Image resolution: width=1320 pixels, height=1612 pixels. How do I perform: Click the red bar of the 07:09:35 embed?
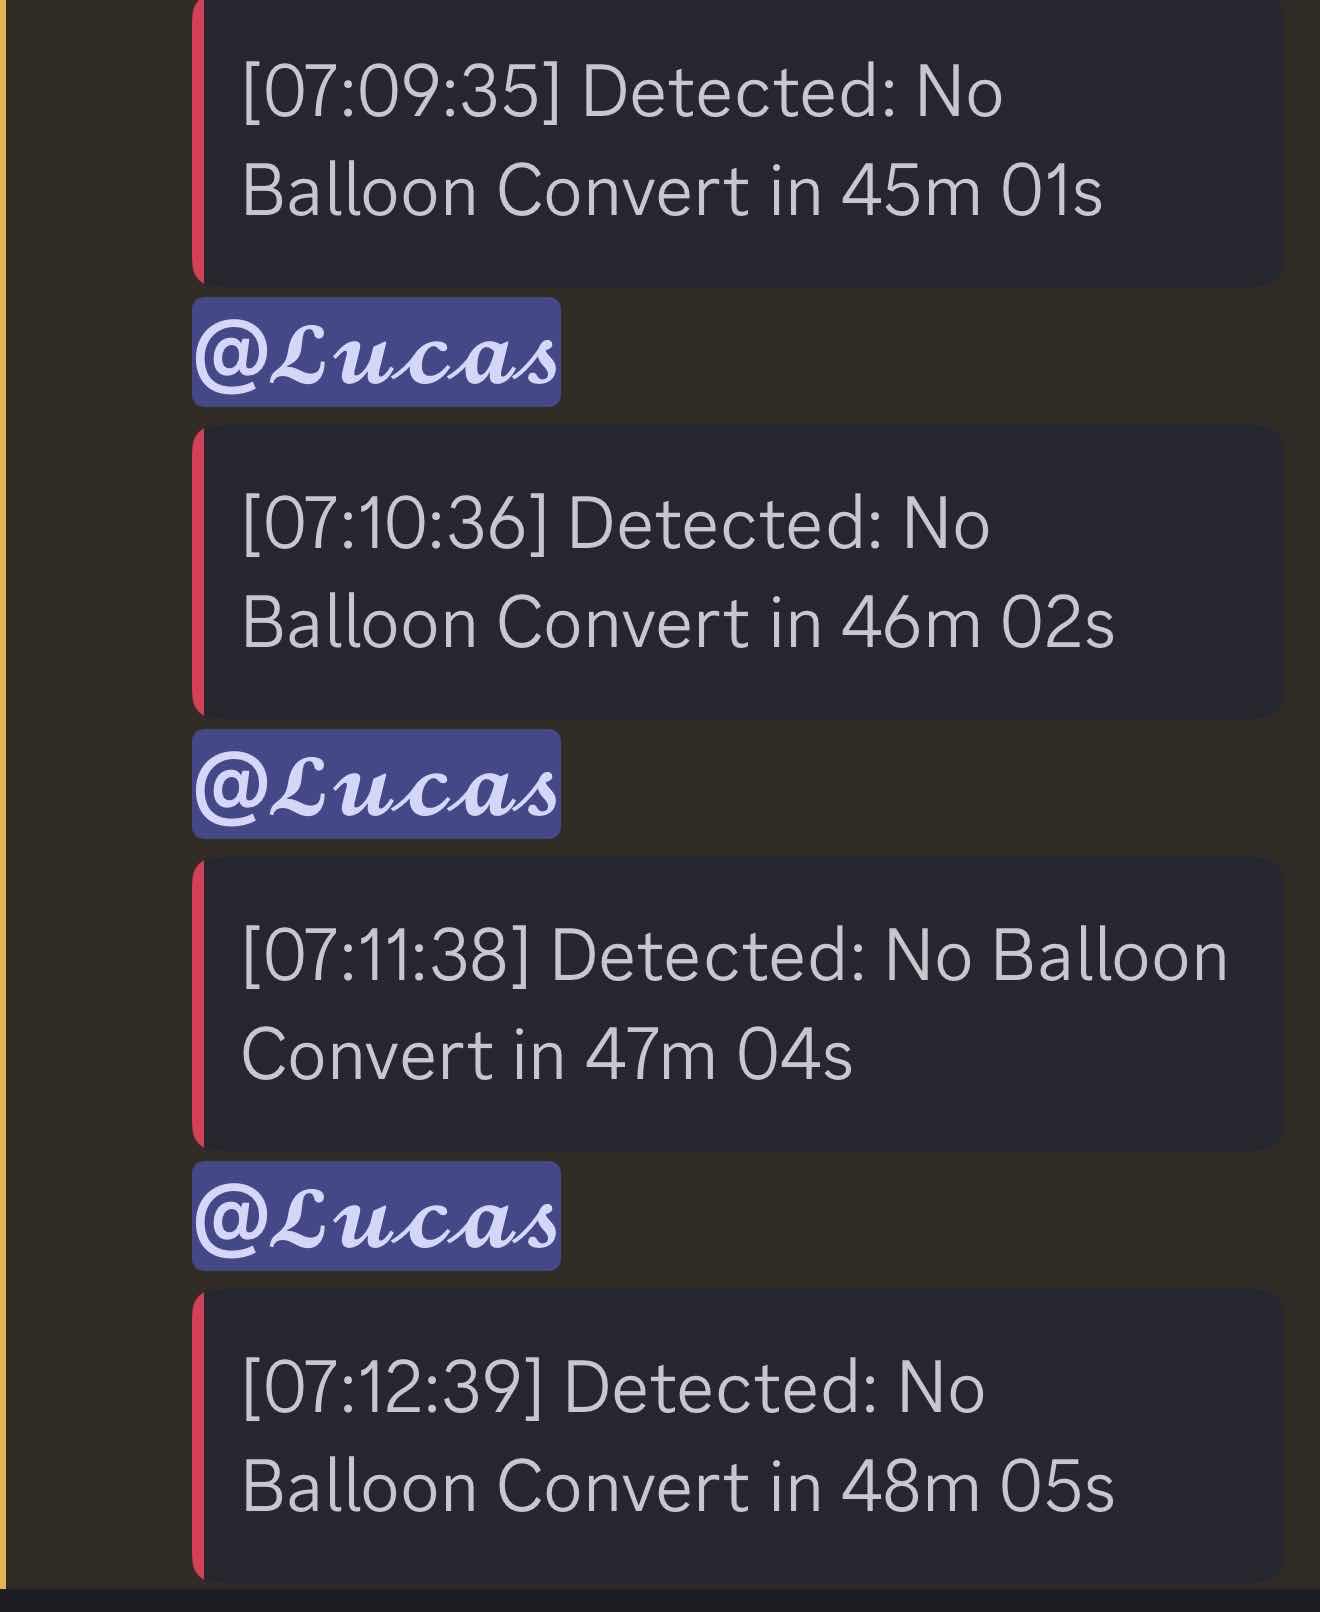click(x=198, y=140)
